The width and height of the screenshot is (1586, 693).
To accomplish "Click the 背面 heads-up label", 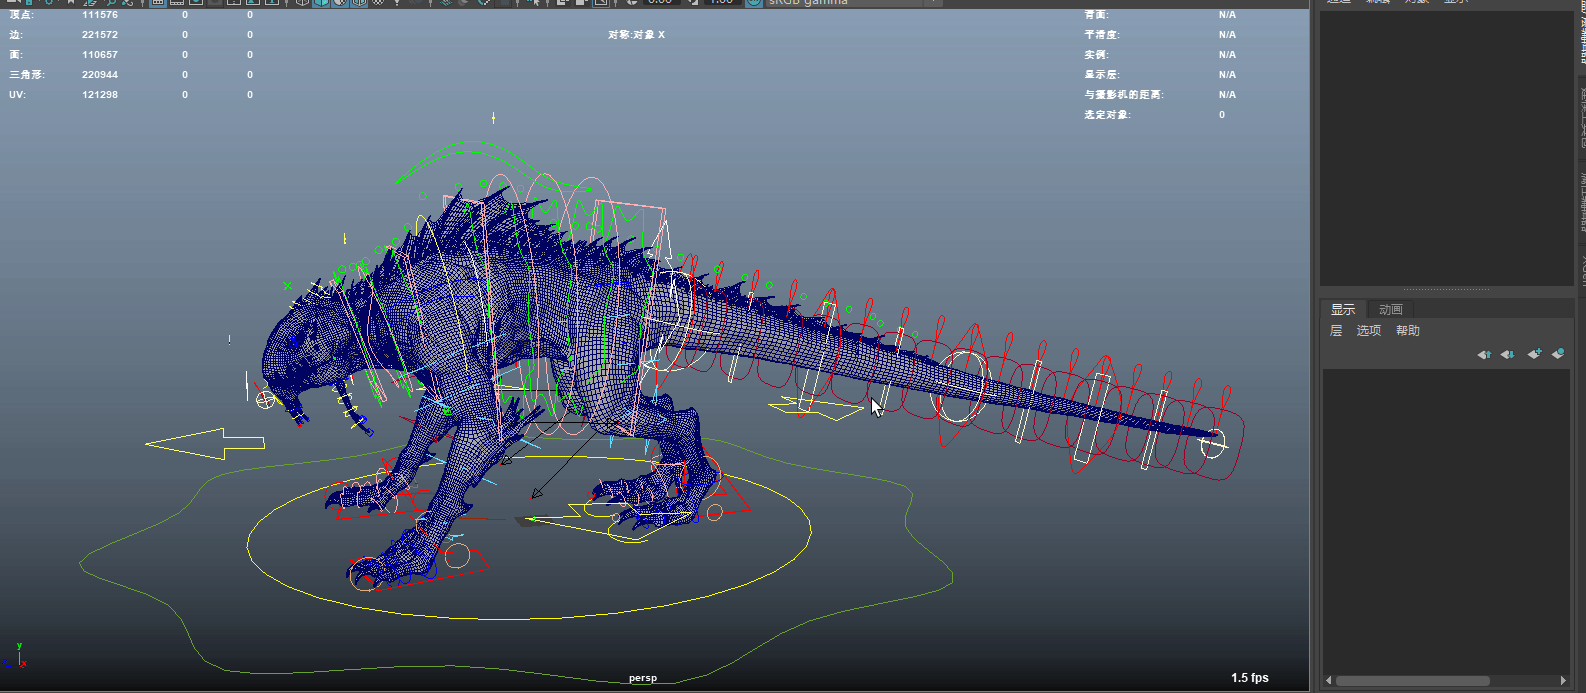I will click(1097, 15).
